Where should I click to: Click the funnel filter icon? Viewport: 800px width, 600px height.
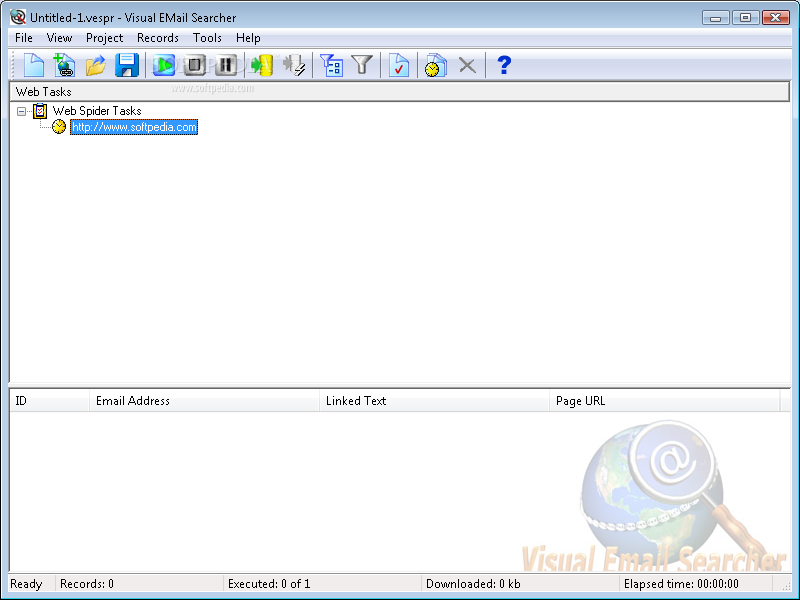(362, 65)
